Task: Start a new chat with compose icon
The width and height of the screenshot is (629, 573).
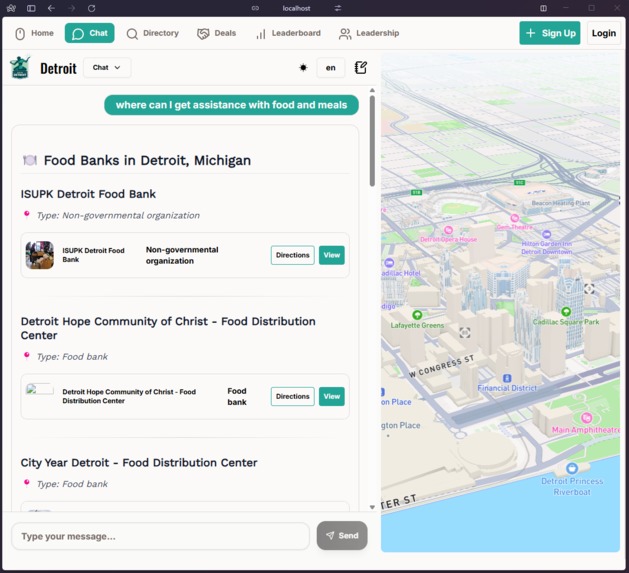Action: (x=361, y=67)
